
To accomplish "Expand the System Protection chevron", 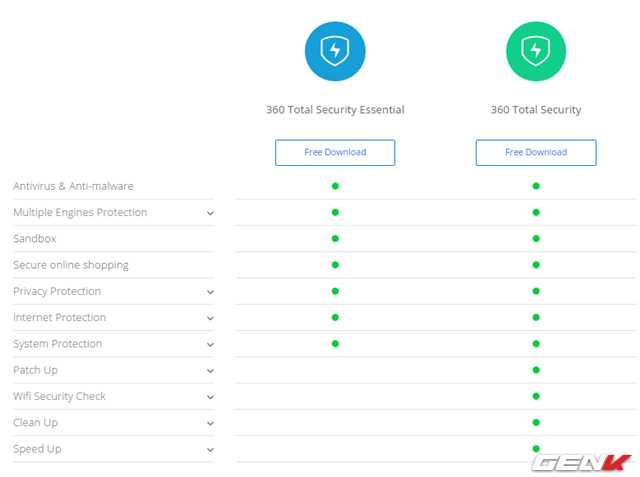I will click(x=210, y=345).
